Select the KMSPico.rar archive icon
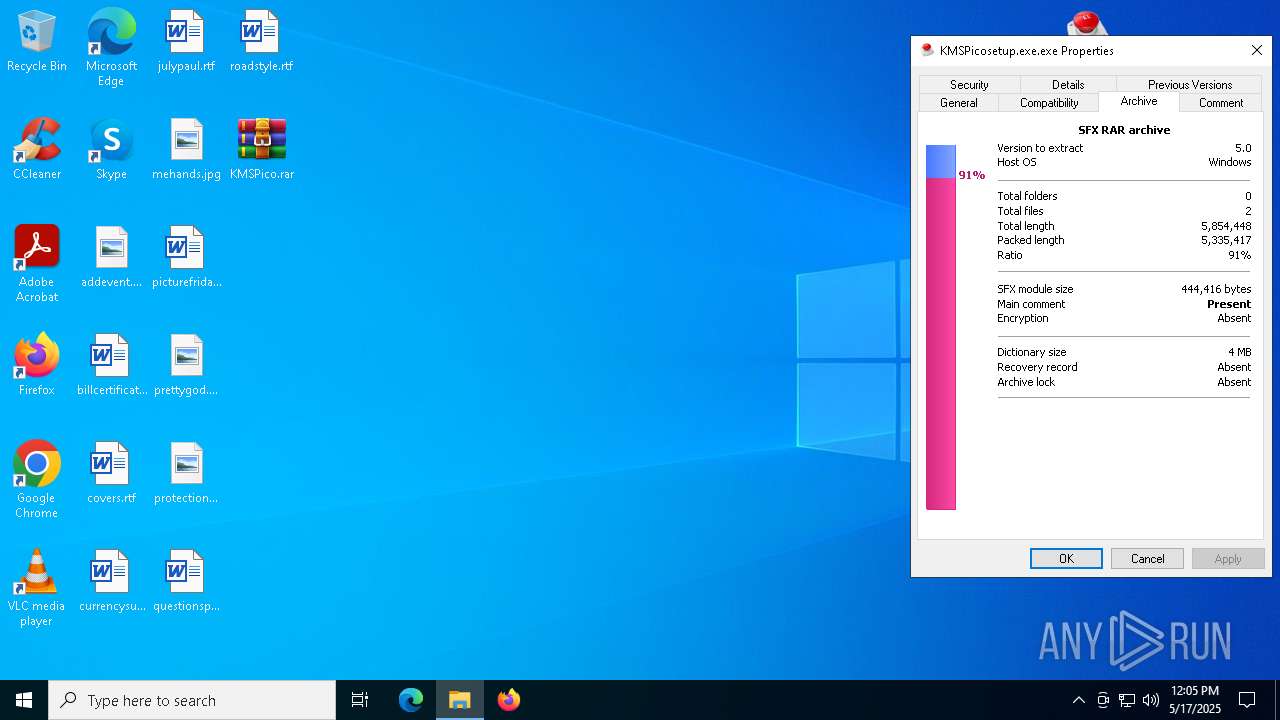The image size is (1280, 720). 261,150
